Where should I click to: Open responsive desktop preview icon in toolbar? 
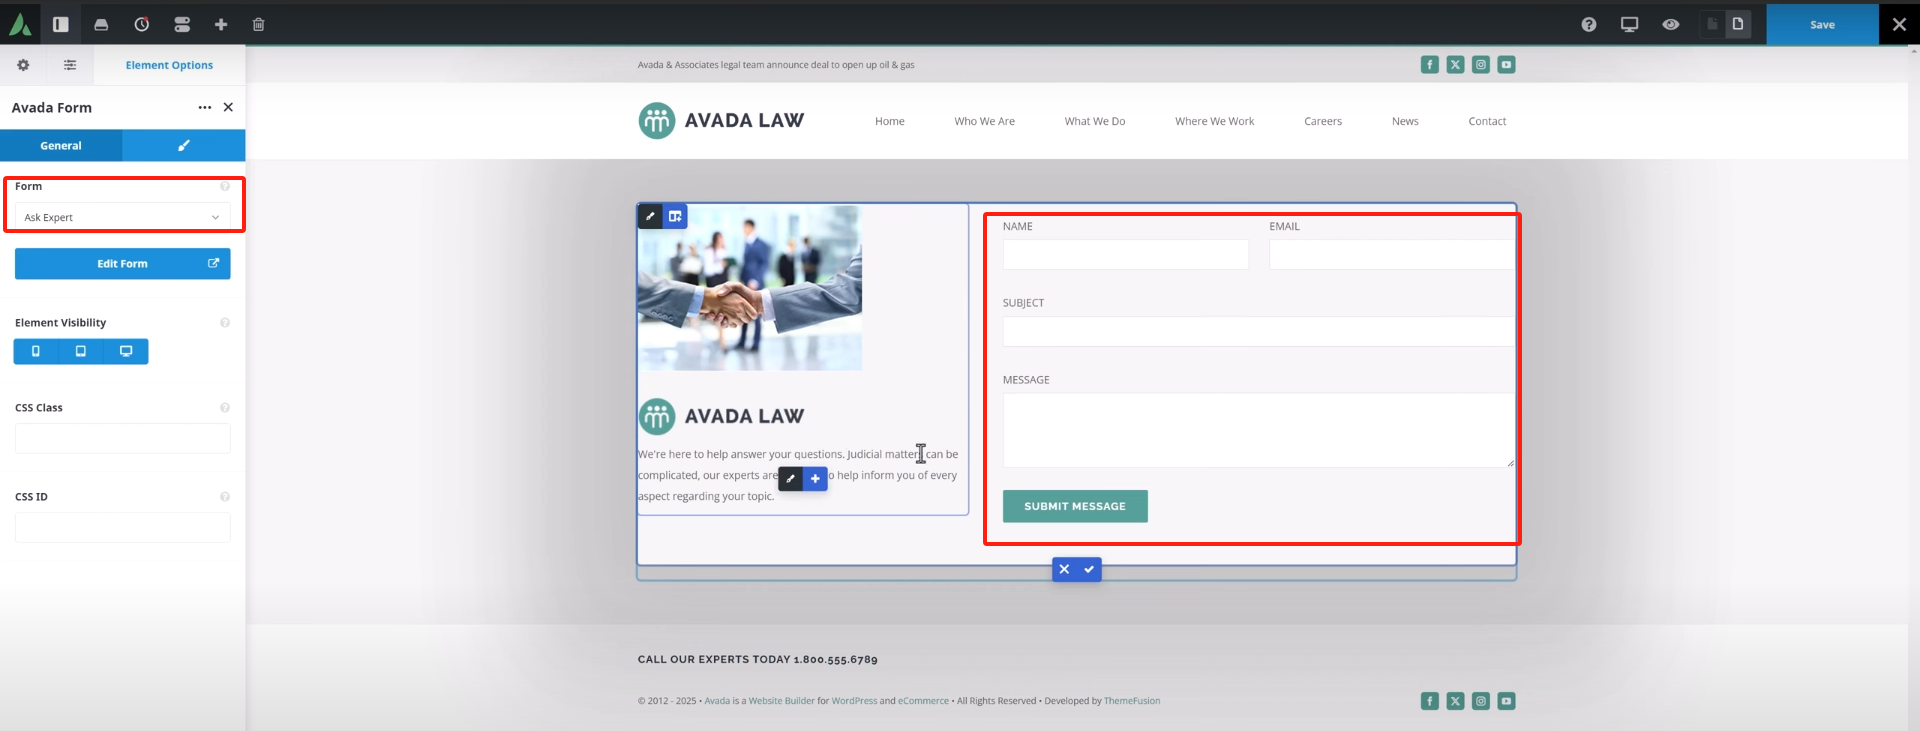click(1630, 24)
